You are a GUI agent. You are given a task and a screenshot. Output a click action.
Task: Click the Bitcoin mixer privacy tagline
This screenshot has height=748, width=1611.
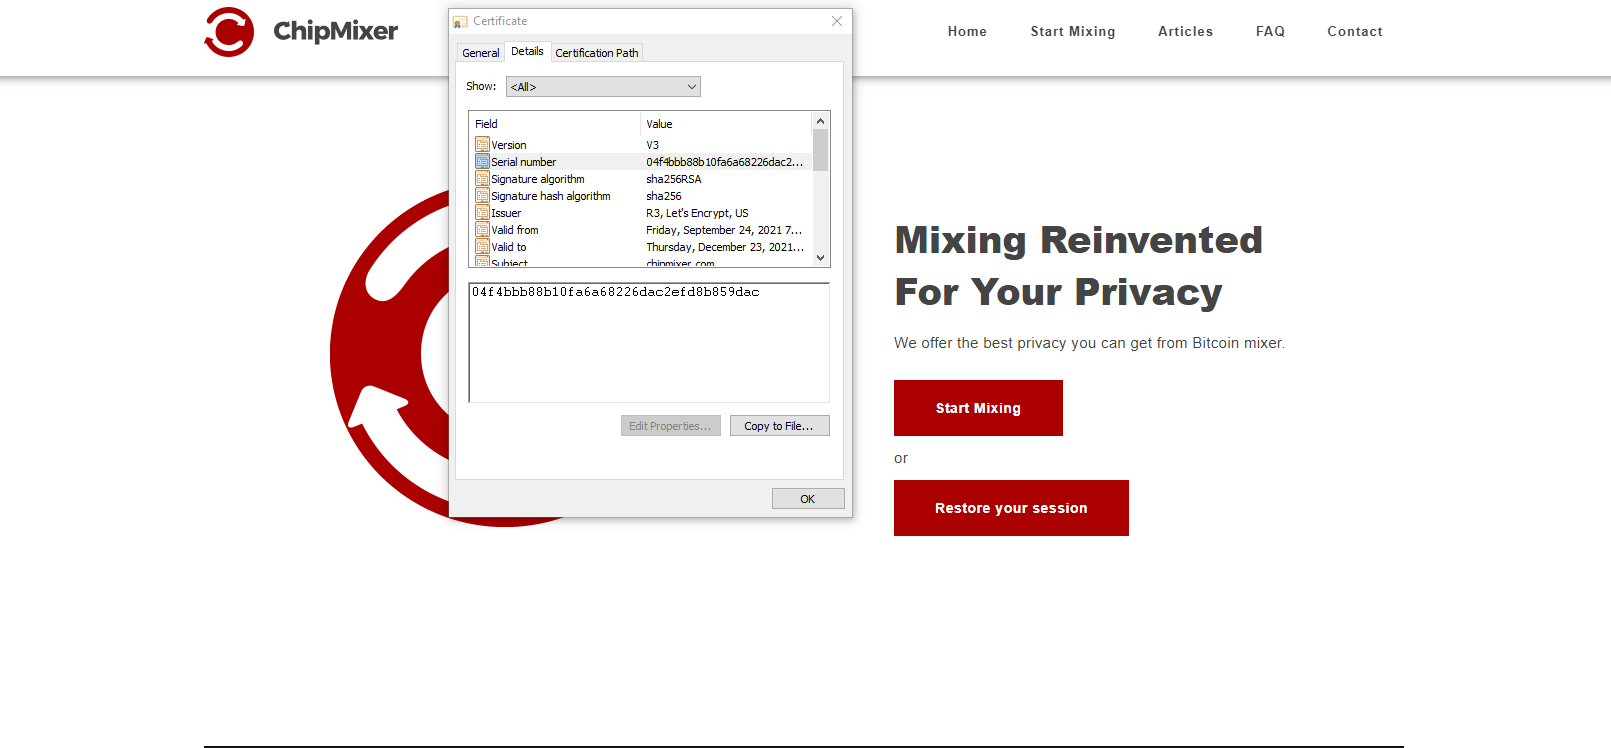tap(1089, 343)
